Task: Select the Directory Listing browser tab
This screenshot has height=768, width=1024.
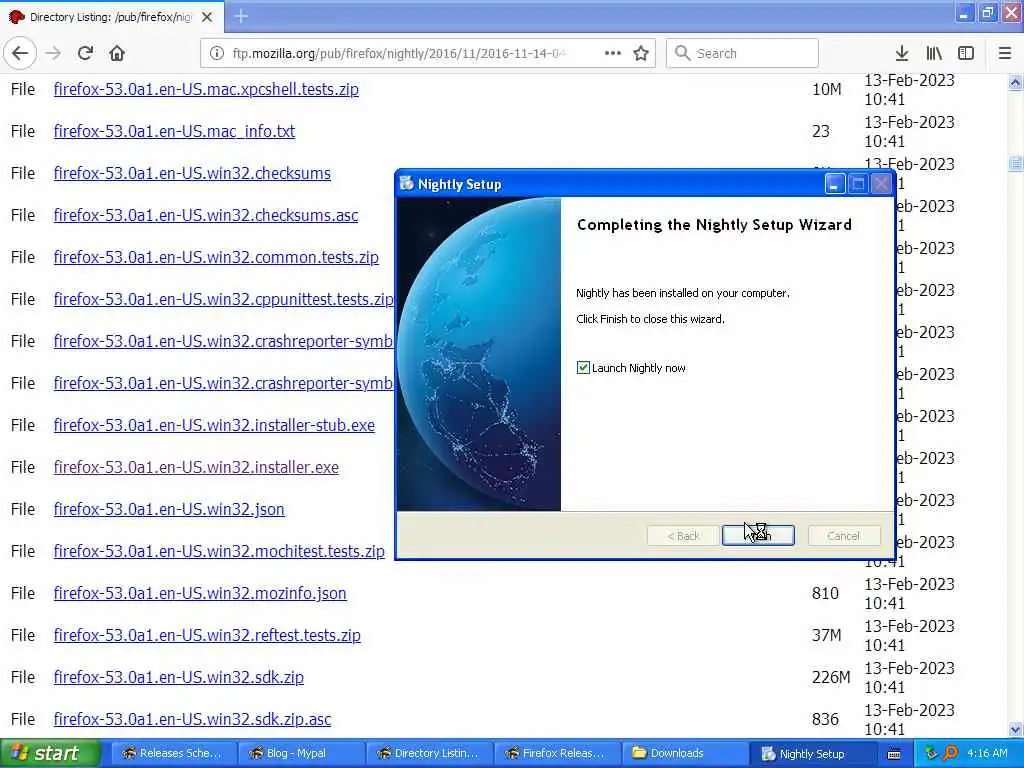Action: click(x=112, y=17)
